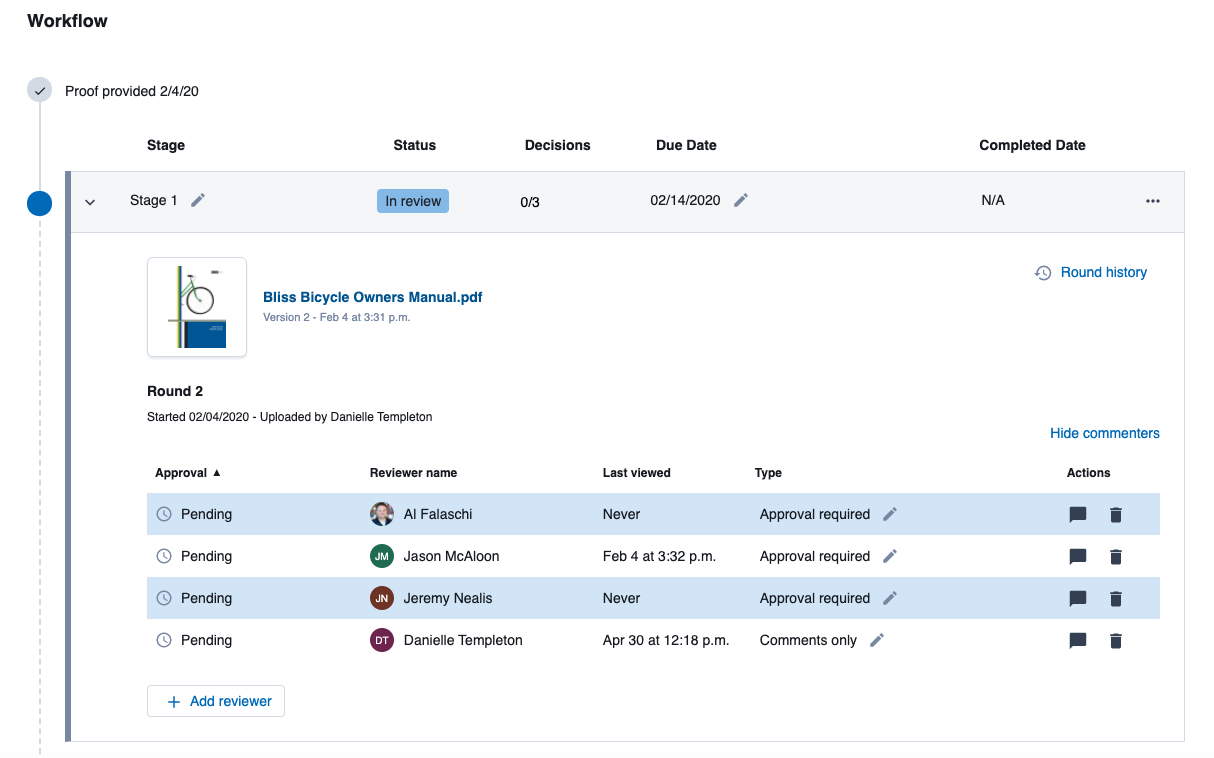Click 'Proof provided 2/4/20' text
1214x758 pixels.
132,91
